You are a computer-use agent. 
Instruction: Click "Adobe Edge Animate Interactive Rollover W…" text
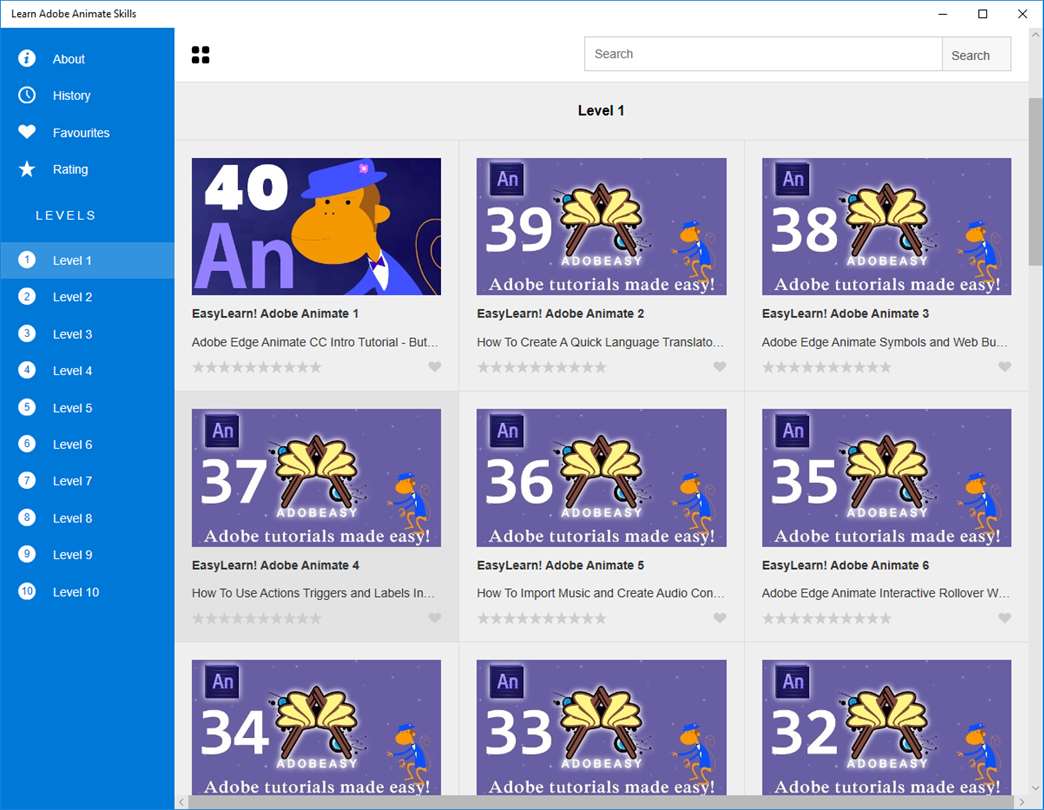pyautogui.click(x=886, y=593)
